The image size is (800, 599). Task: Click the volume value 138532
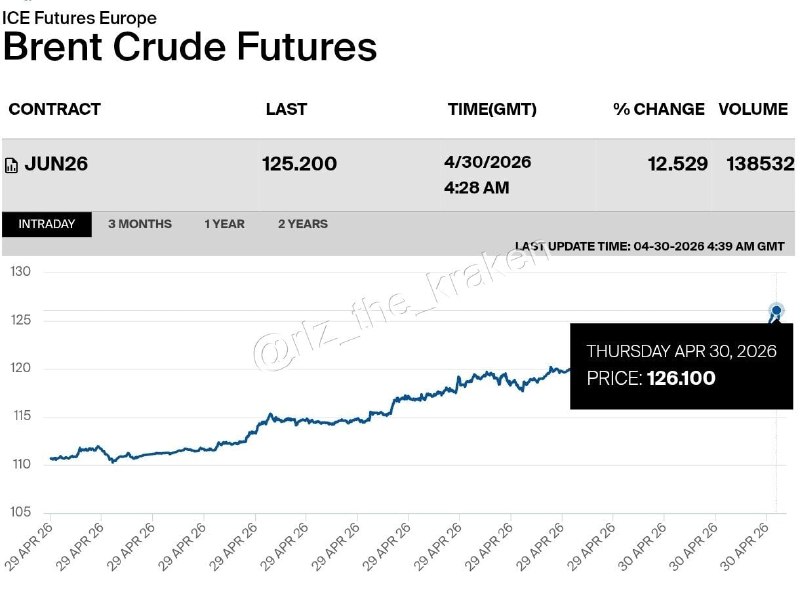(759, 163)
